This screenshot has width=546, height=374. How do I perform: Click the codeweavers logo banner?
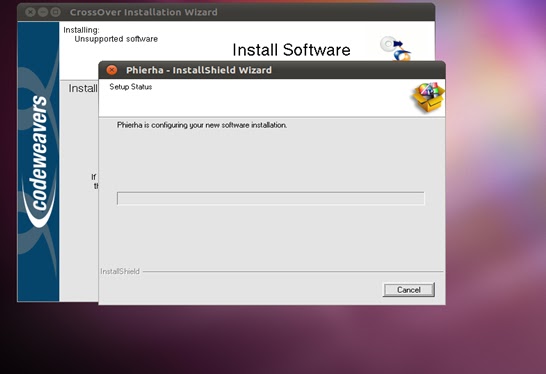click(x=38, y=161)
